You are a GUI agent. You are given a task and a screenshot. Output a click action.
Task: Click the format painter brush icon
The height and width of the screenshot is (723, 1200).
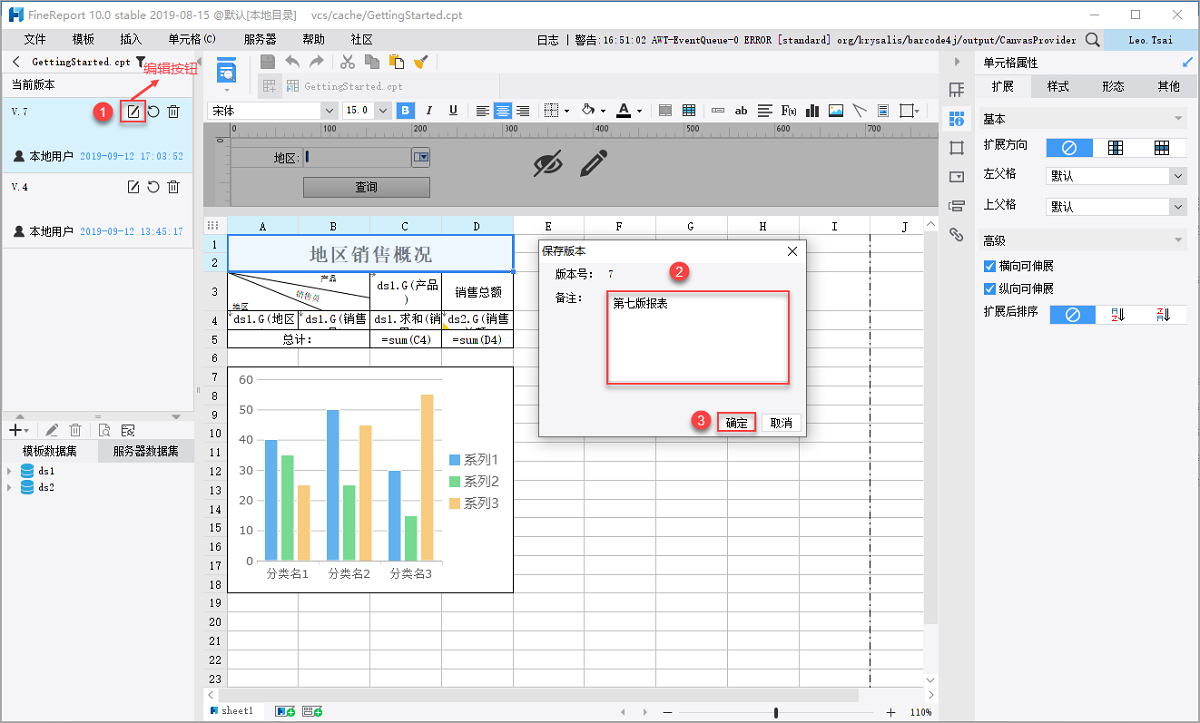420,62
